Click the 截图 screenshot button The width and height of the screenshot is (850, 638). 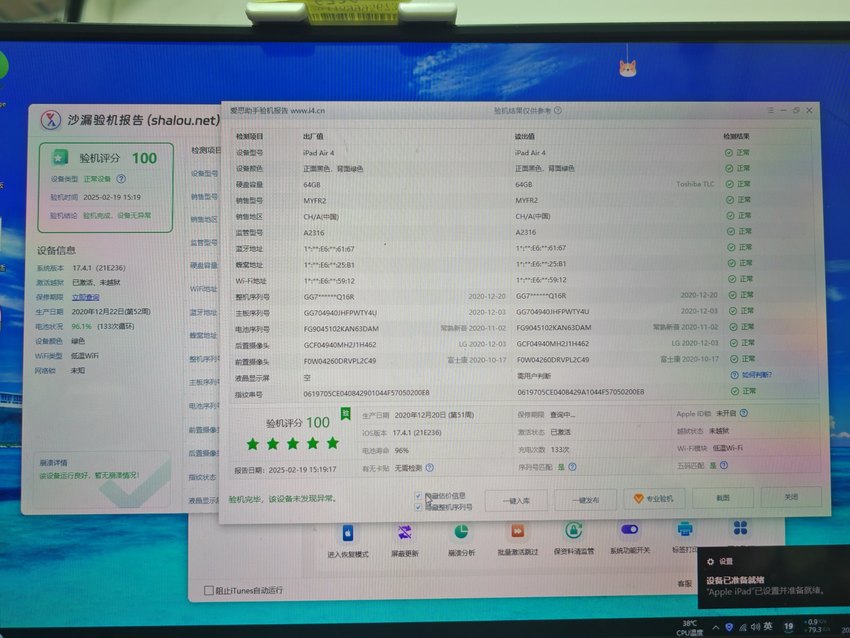723,498
